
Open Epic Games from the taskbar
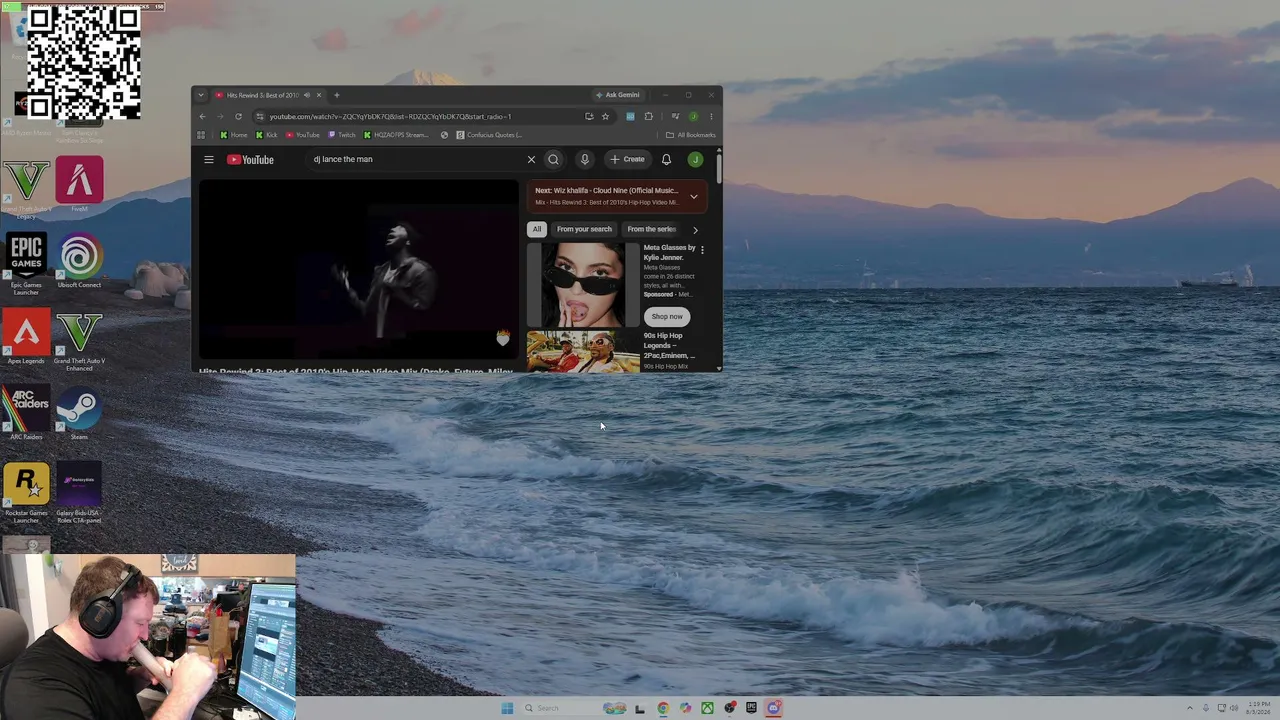[x=751, y=708]
